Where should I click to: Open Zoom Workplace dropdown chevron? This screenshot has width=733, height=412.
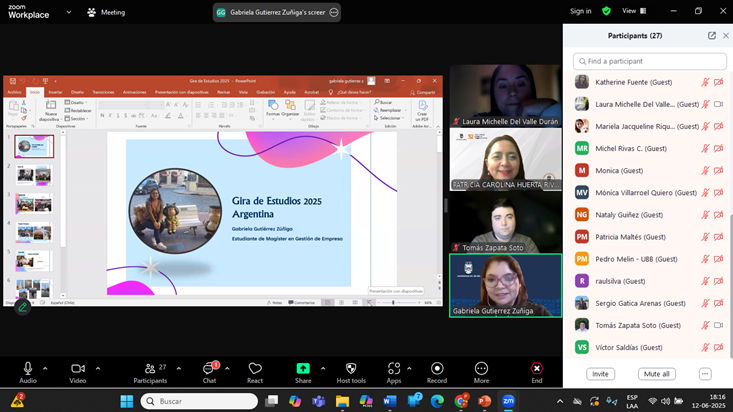69,12
